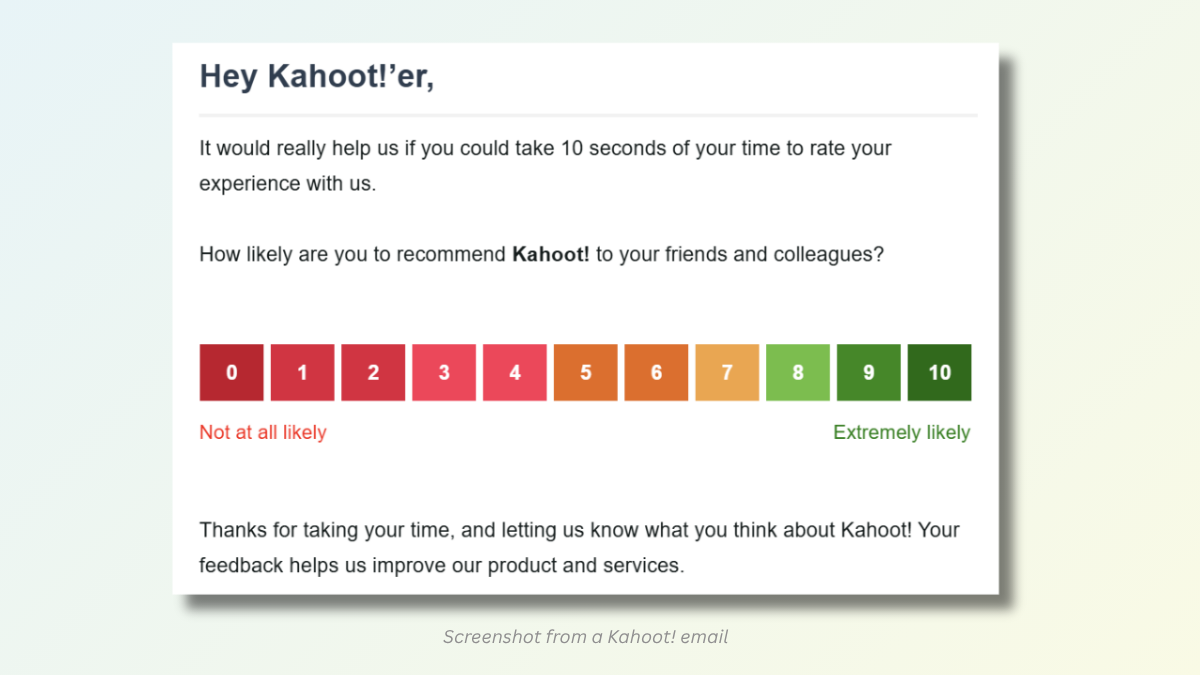Screen dimensions: 1200x675
Task: Click the "Hey Kahoot!'er," heading
Action: coord(317,77)
